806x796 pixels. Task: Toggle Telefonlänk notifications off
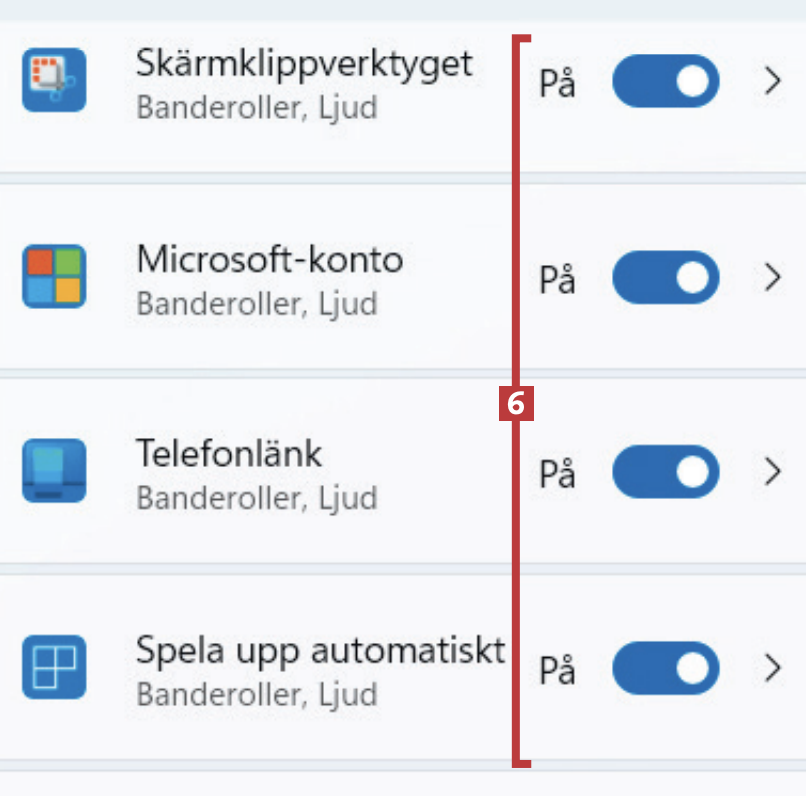pos(665,472)
